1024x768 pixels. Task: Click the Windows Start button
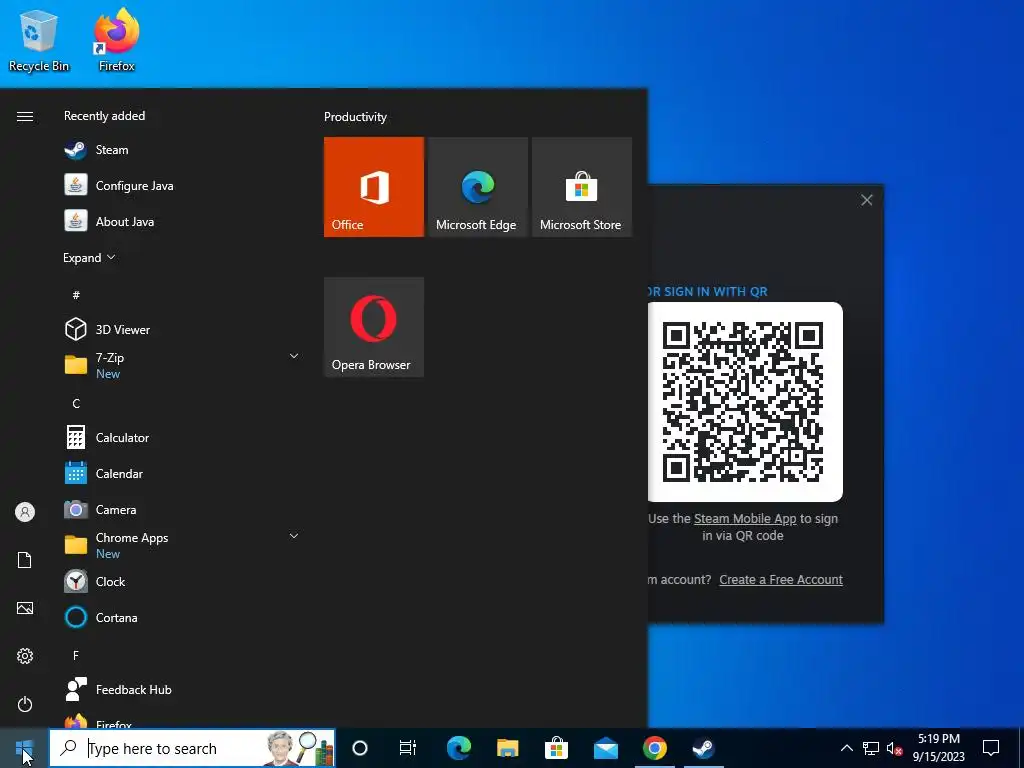(24, 748)
